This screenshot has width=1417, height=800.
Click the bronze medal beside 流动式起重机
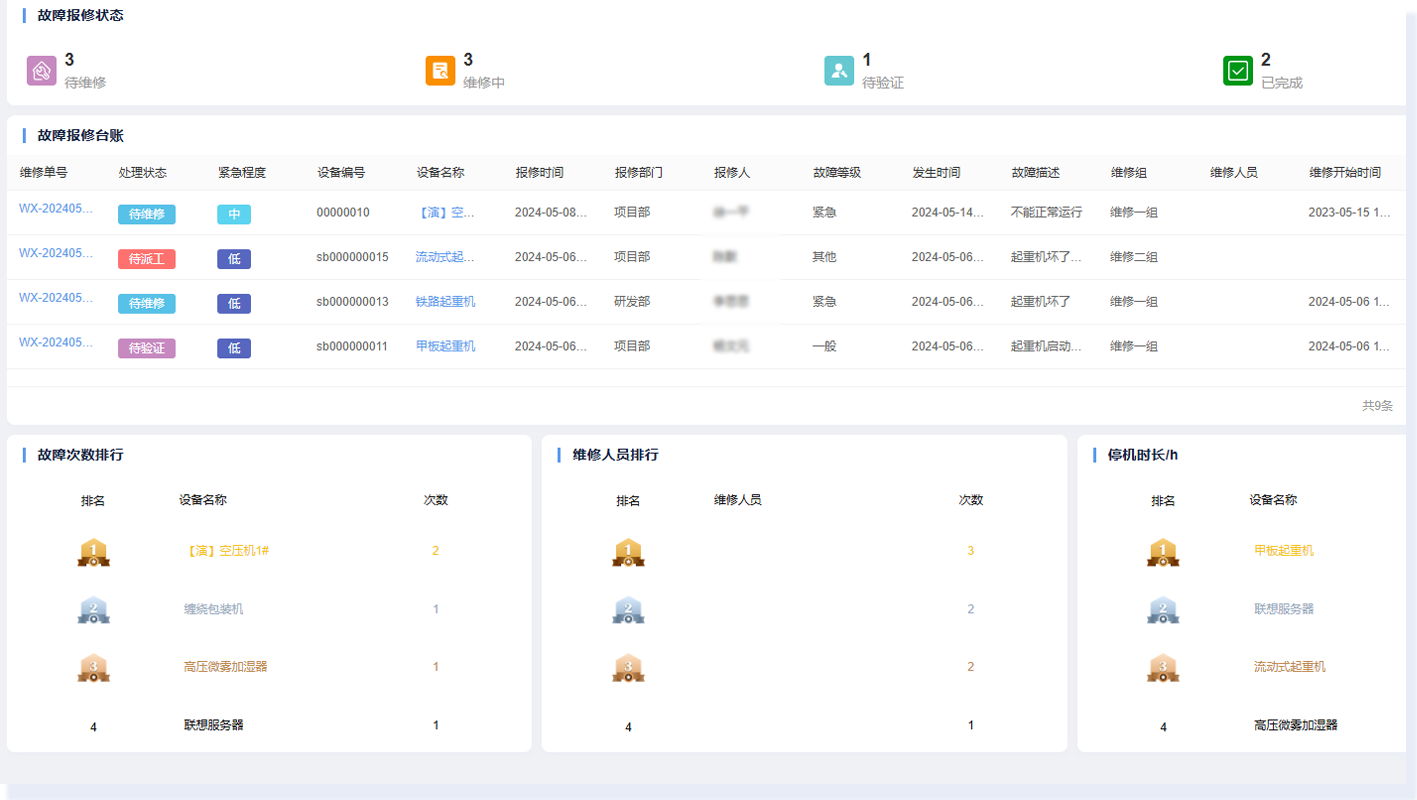point(1163,668)
